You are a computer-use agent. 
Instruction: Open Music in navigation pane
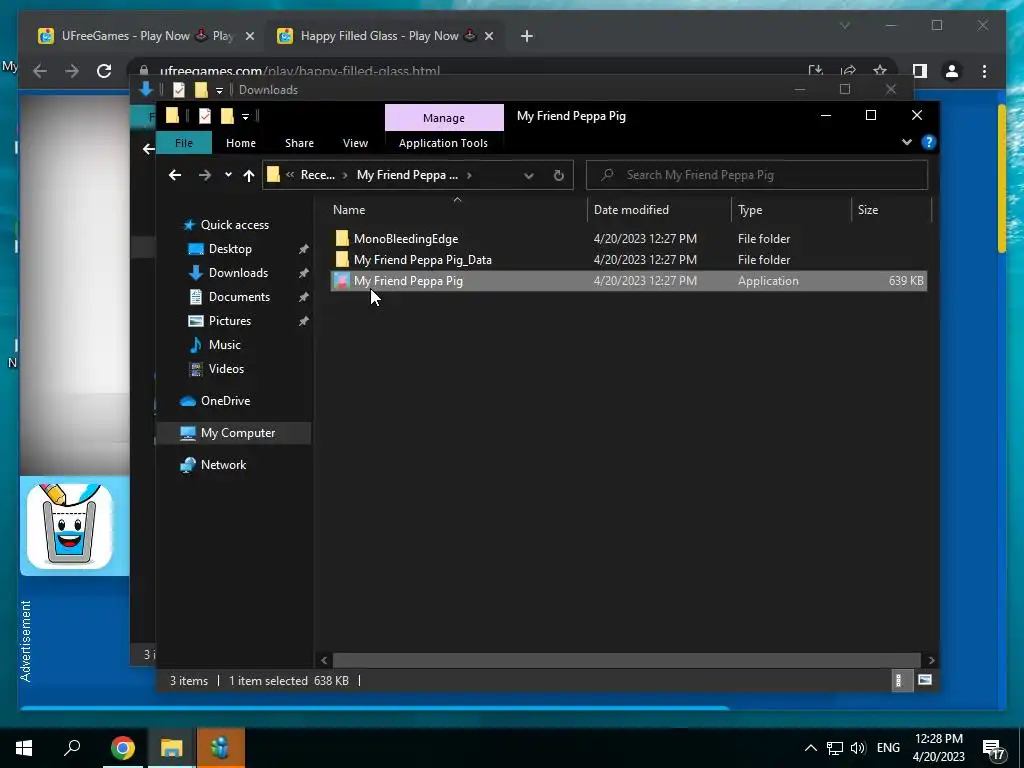(x=224, y=345)
